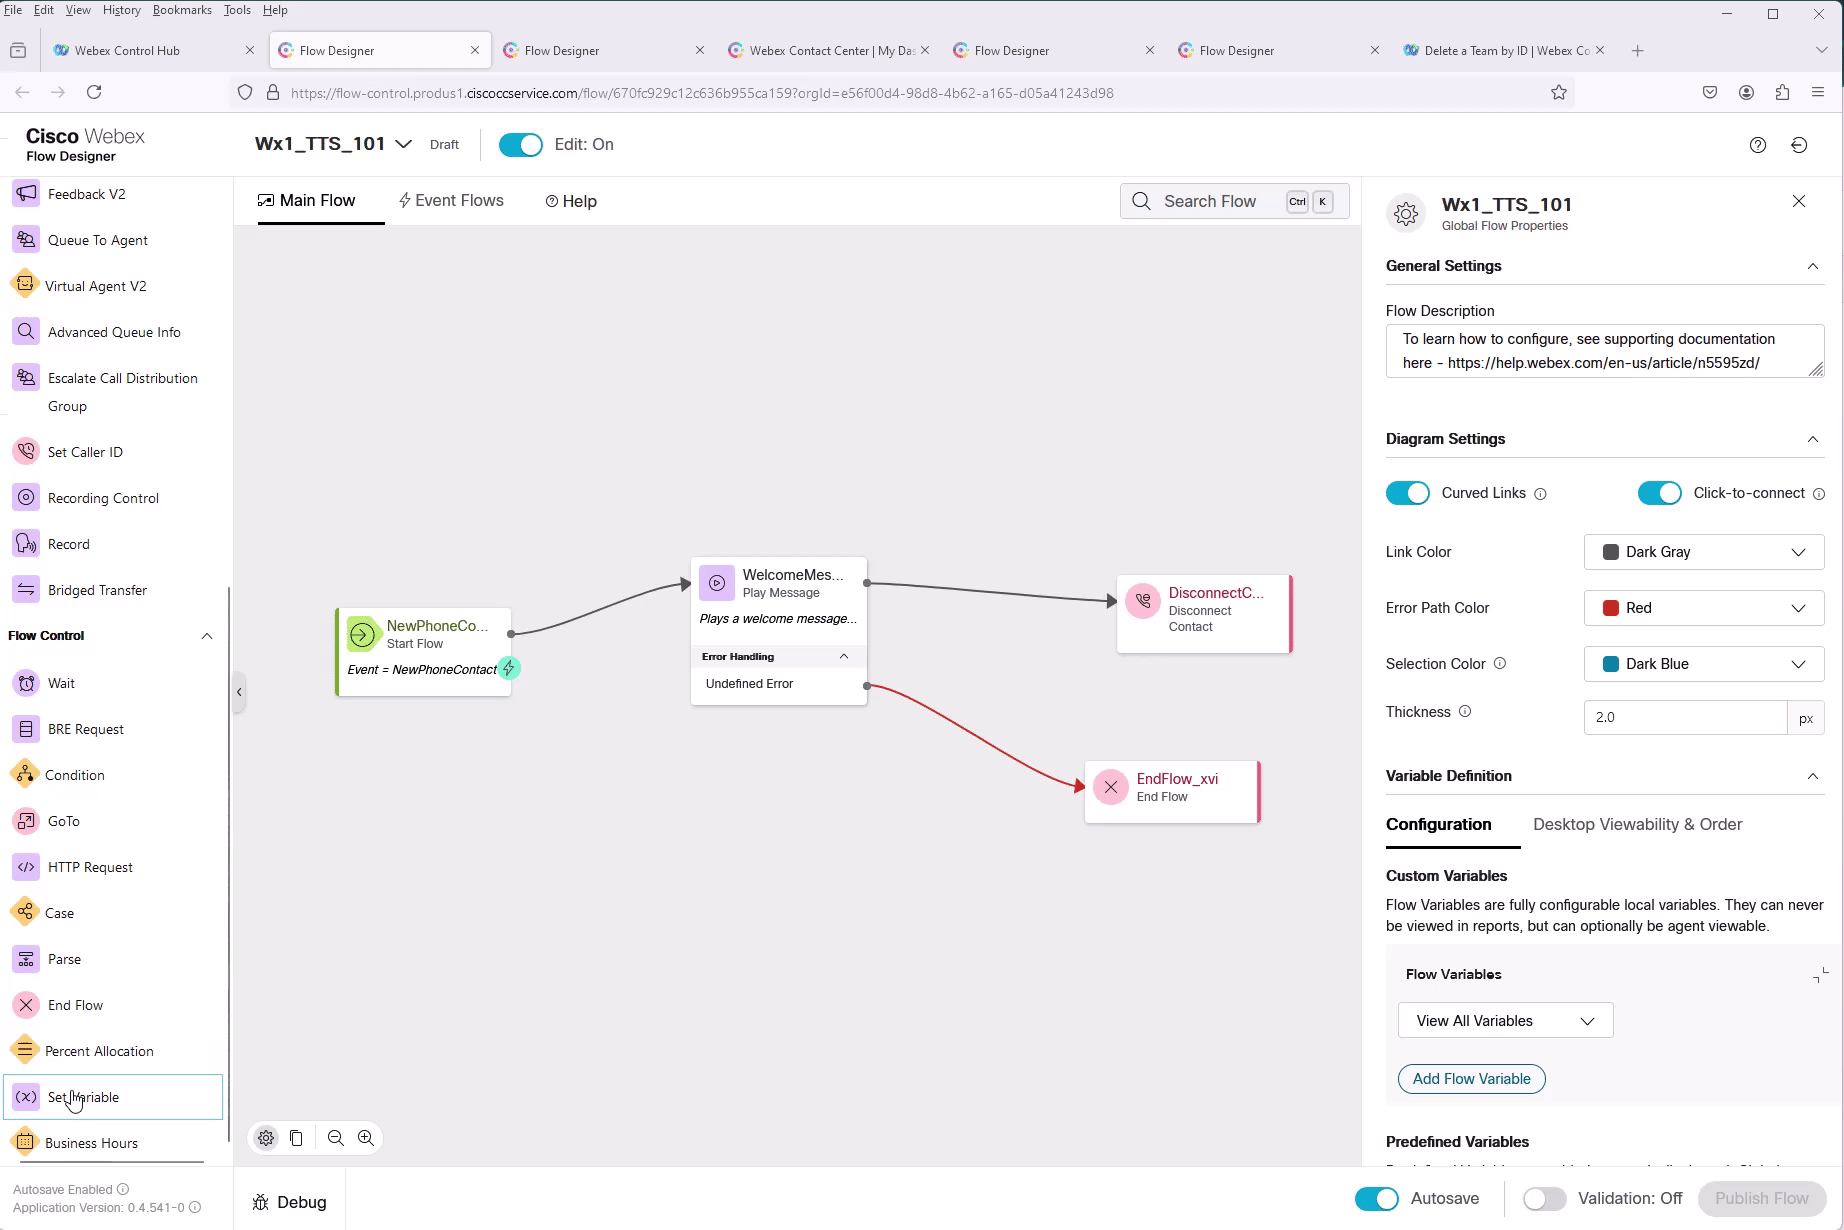This screenshot has width=1844, height=1230.
Task: Click the copy clipboard icon in canvas toolbar
Action: click(x=296, y=1138)
